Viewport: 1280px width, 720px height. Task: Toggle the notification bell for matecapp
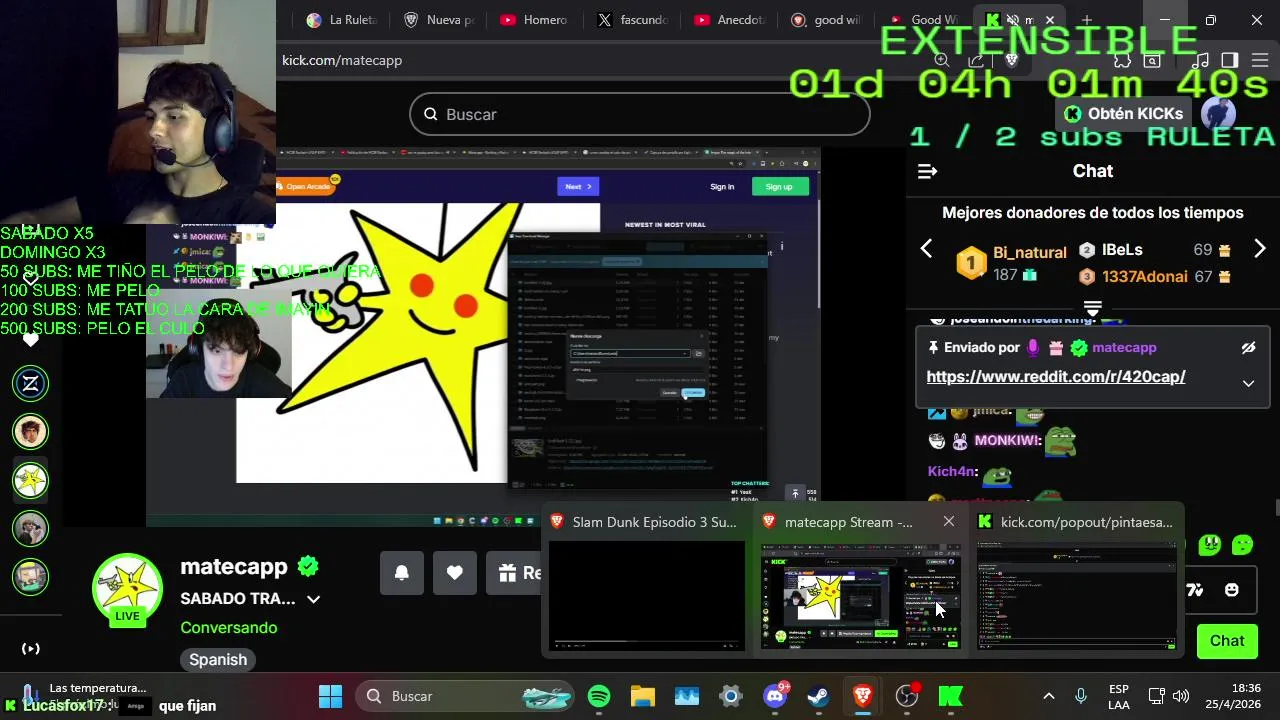point(401,573)
